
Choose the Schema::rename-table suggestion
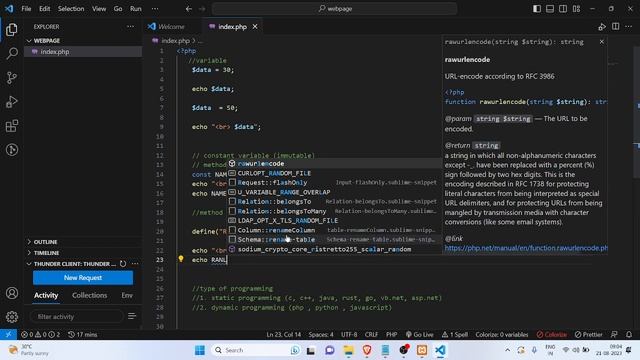click(334, 240)
